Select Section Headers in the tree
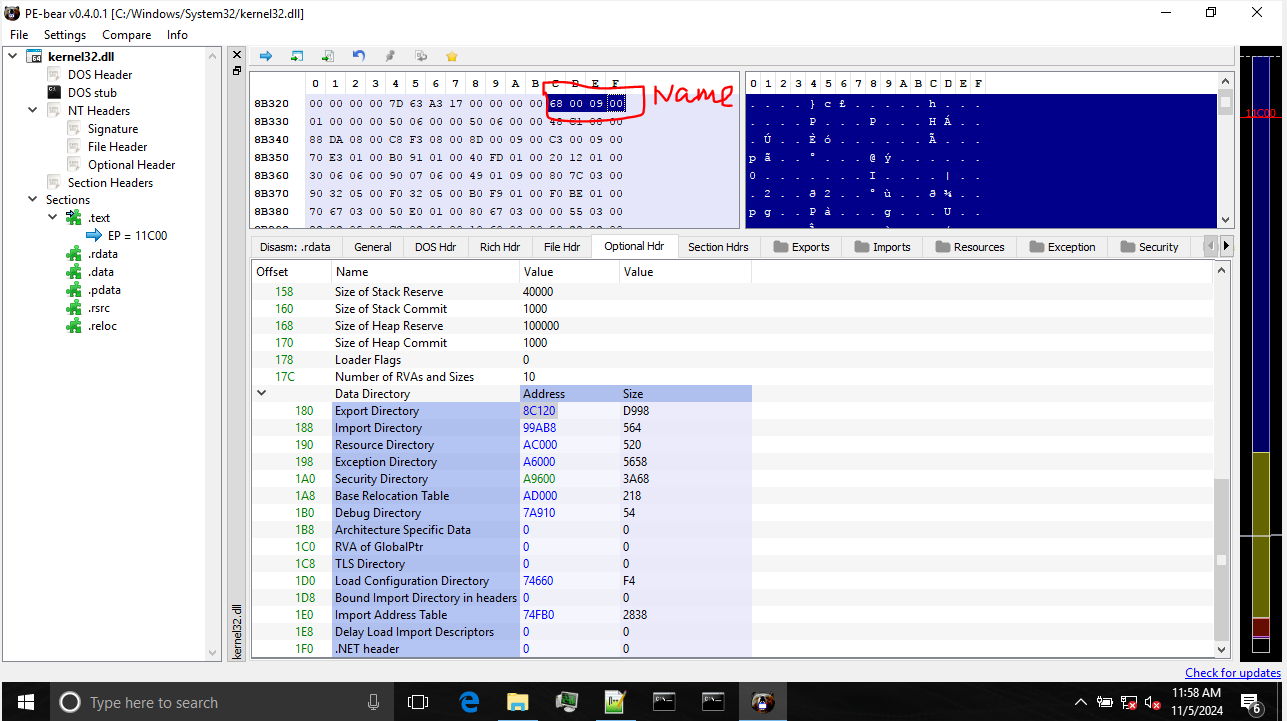The image size is (1287, 721). (x=110, y=183)
